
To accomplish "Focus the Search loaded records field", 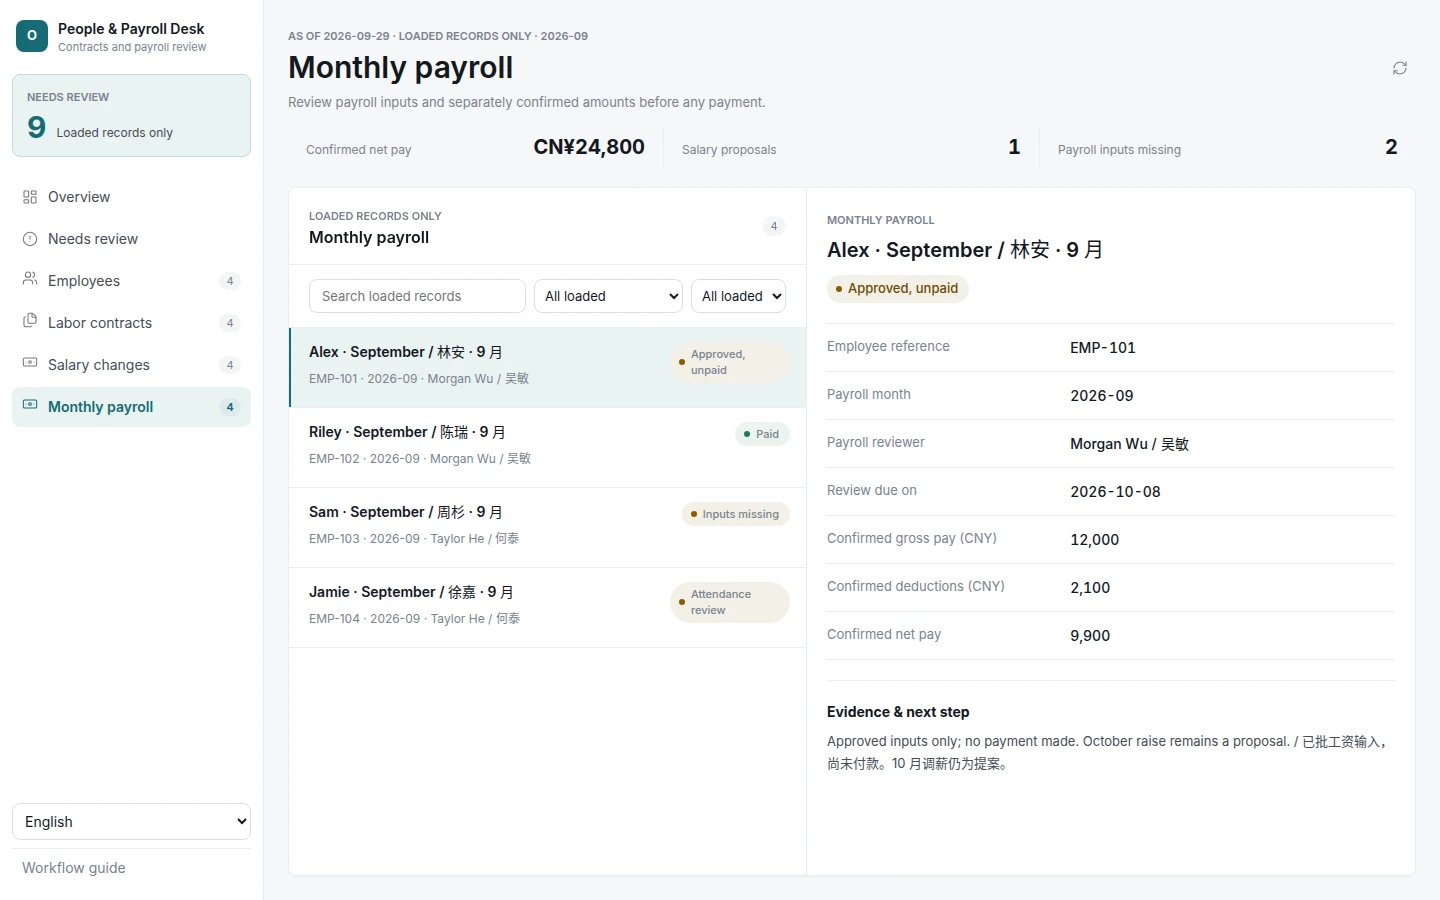I will 417,296.
